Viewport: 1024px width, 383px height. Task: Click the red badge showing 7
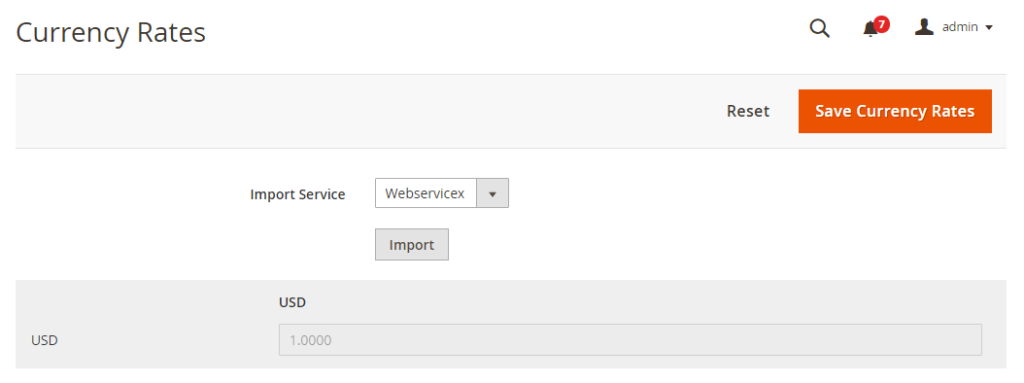pyautogui.click(x=882, y=25)
